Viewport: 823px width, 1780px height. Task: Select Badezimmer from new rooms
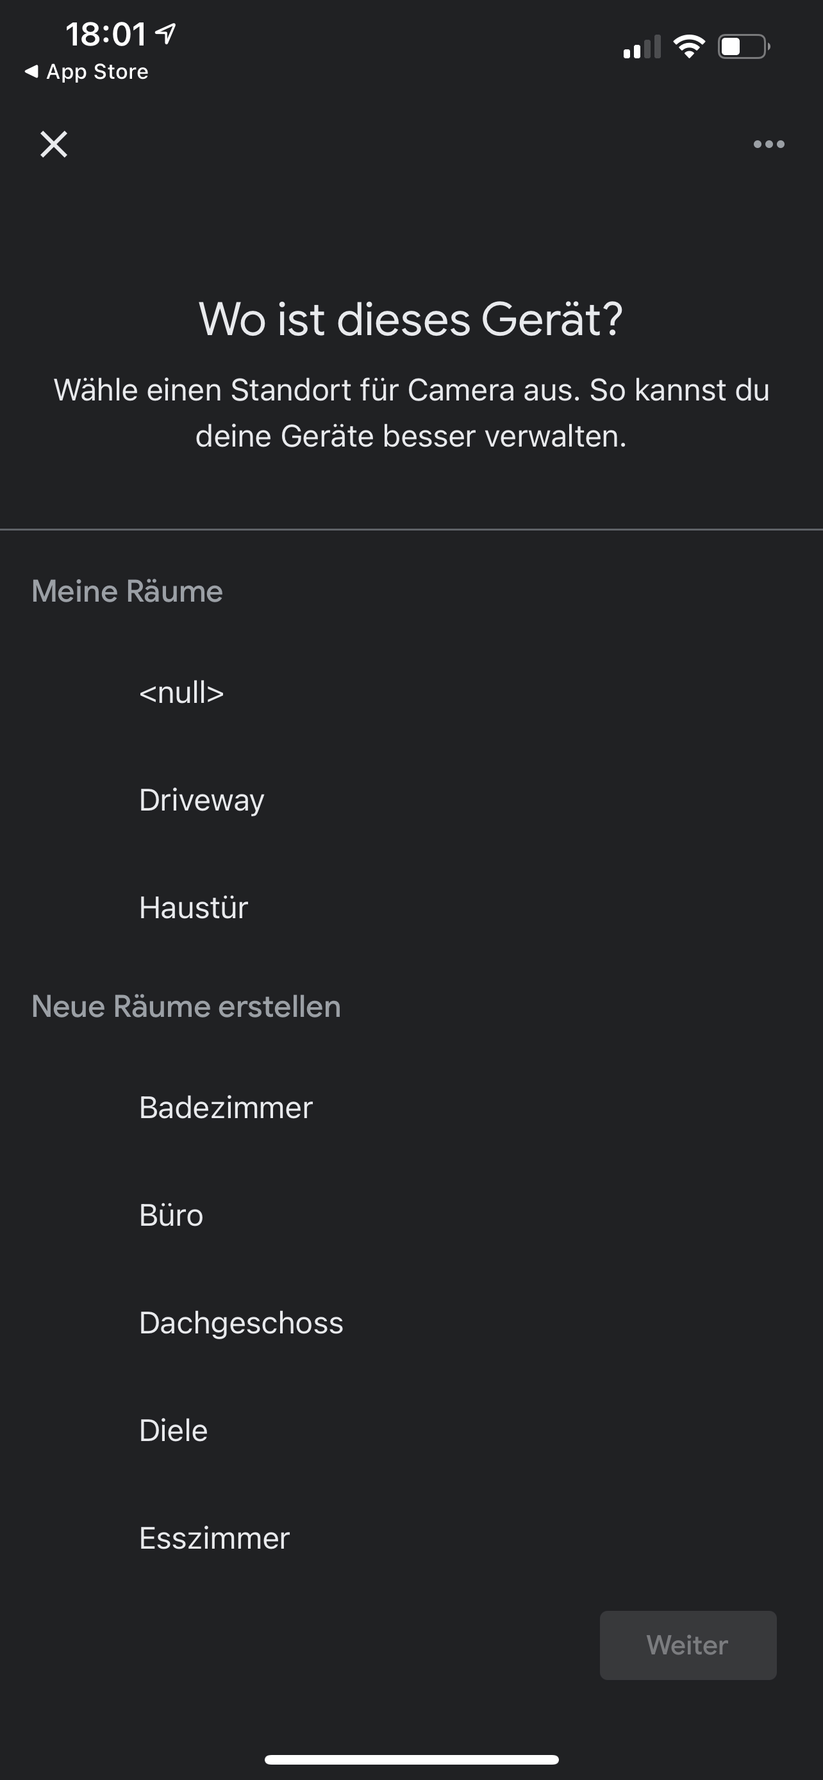coord(225,1108)
